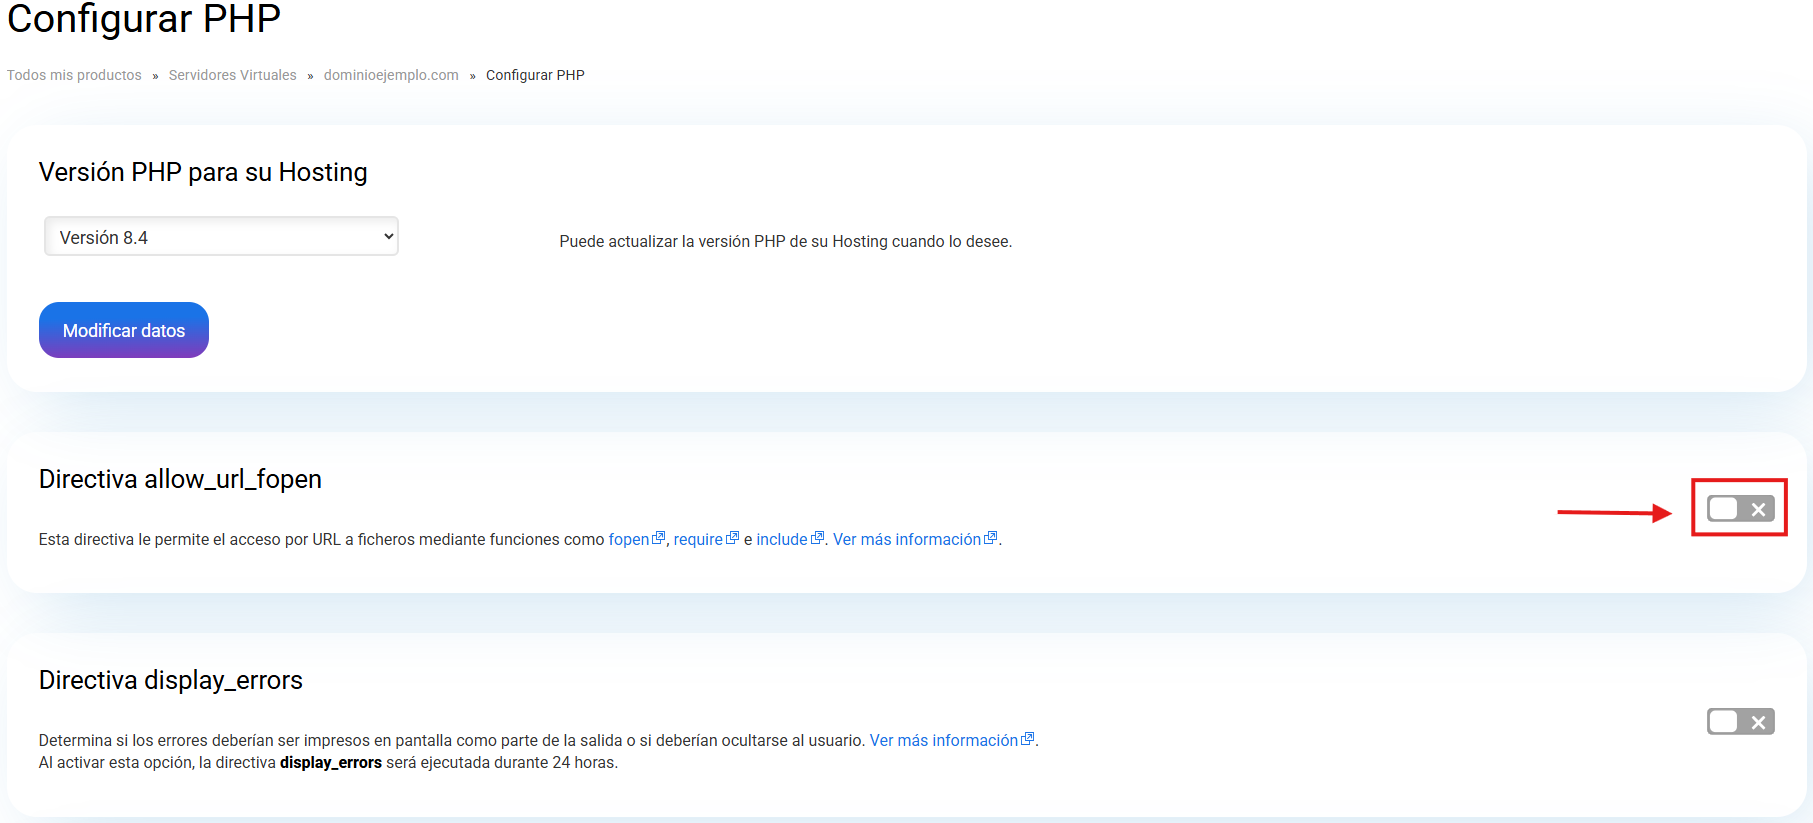Open Ver más información for allow_url_fopen
The height and width of the screenshot is (823, 1813).
[906, 540]
